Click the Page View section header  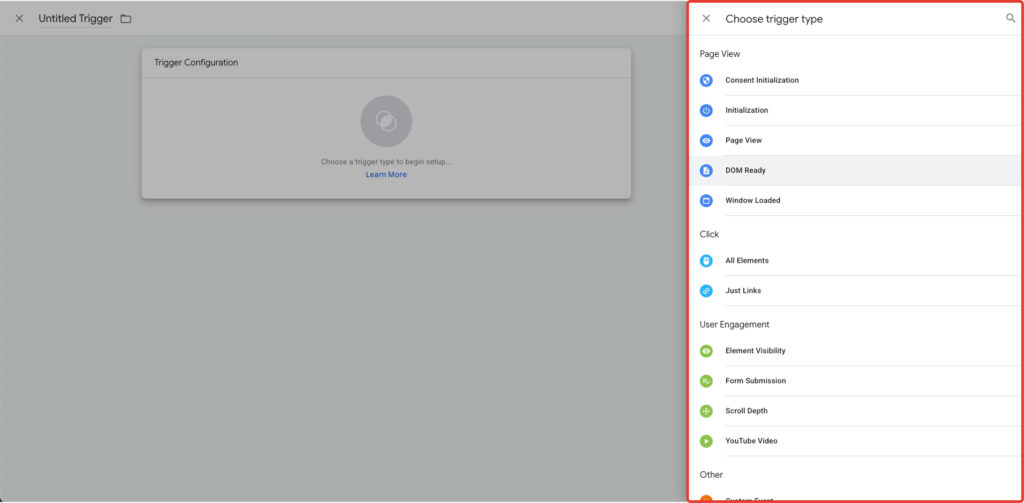click(x=720, y=54)
